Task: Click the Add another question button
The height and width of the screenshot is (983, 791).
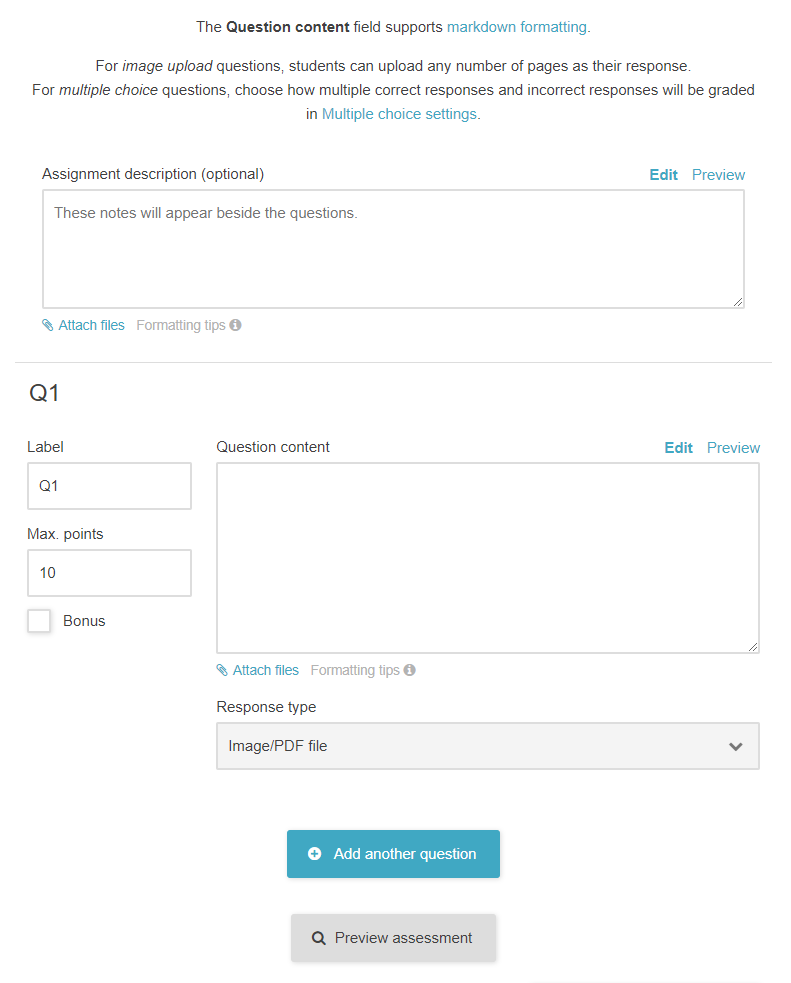Action: (393, 854)
